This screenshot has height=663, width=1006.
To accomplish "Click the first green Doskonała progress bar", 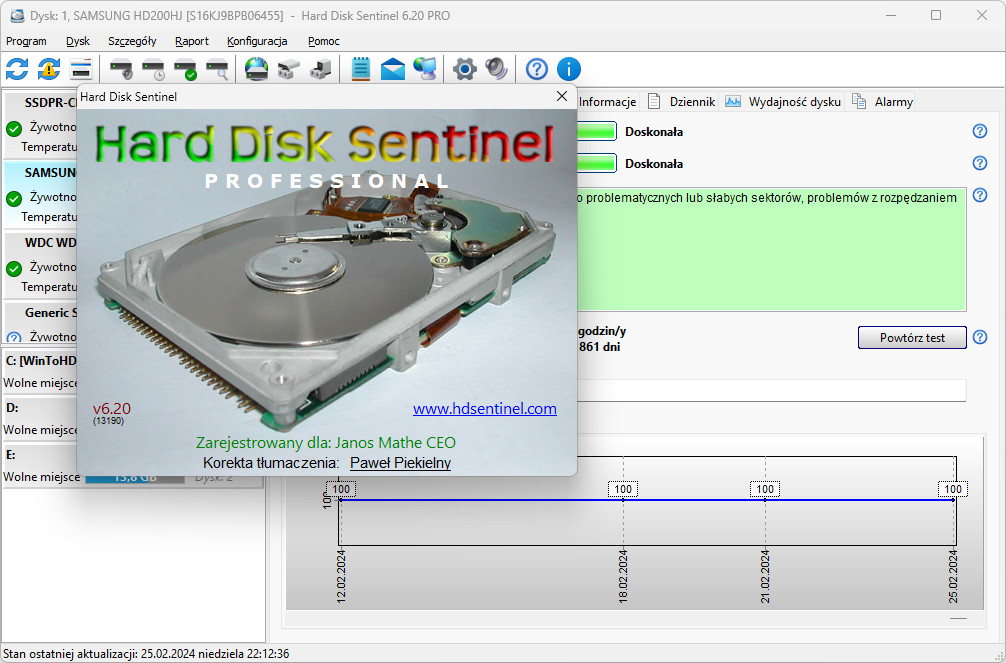I will coord(597,132).
